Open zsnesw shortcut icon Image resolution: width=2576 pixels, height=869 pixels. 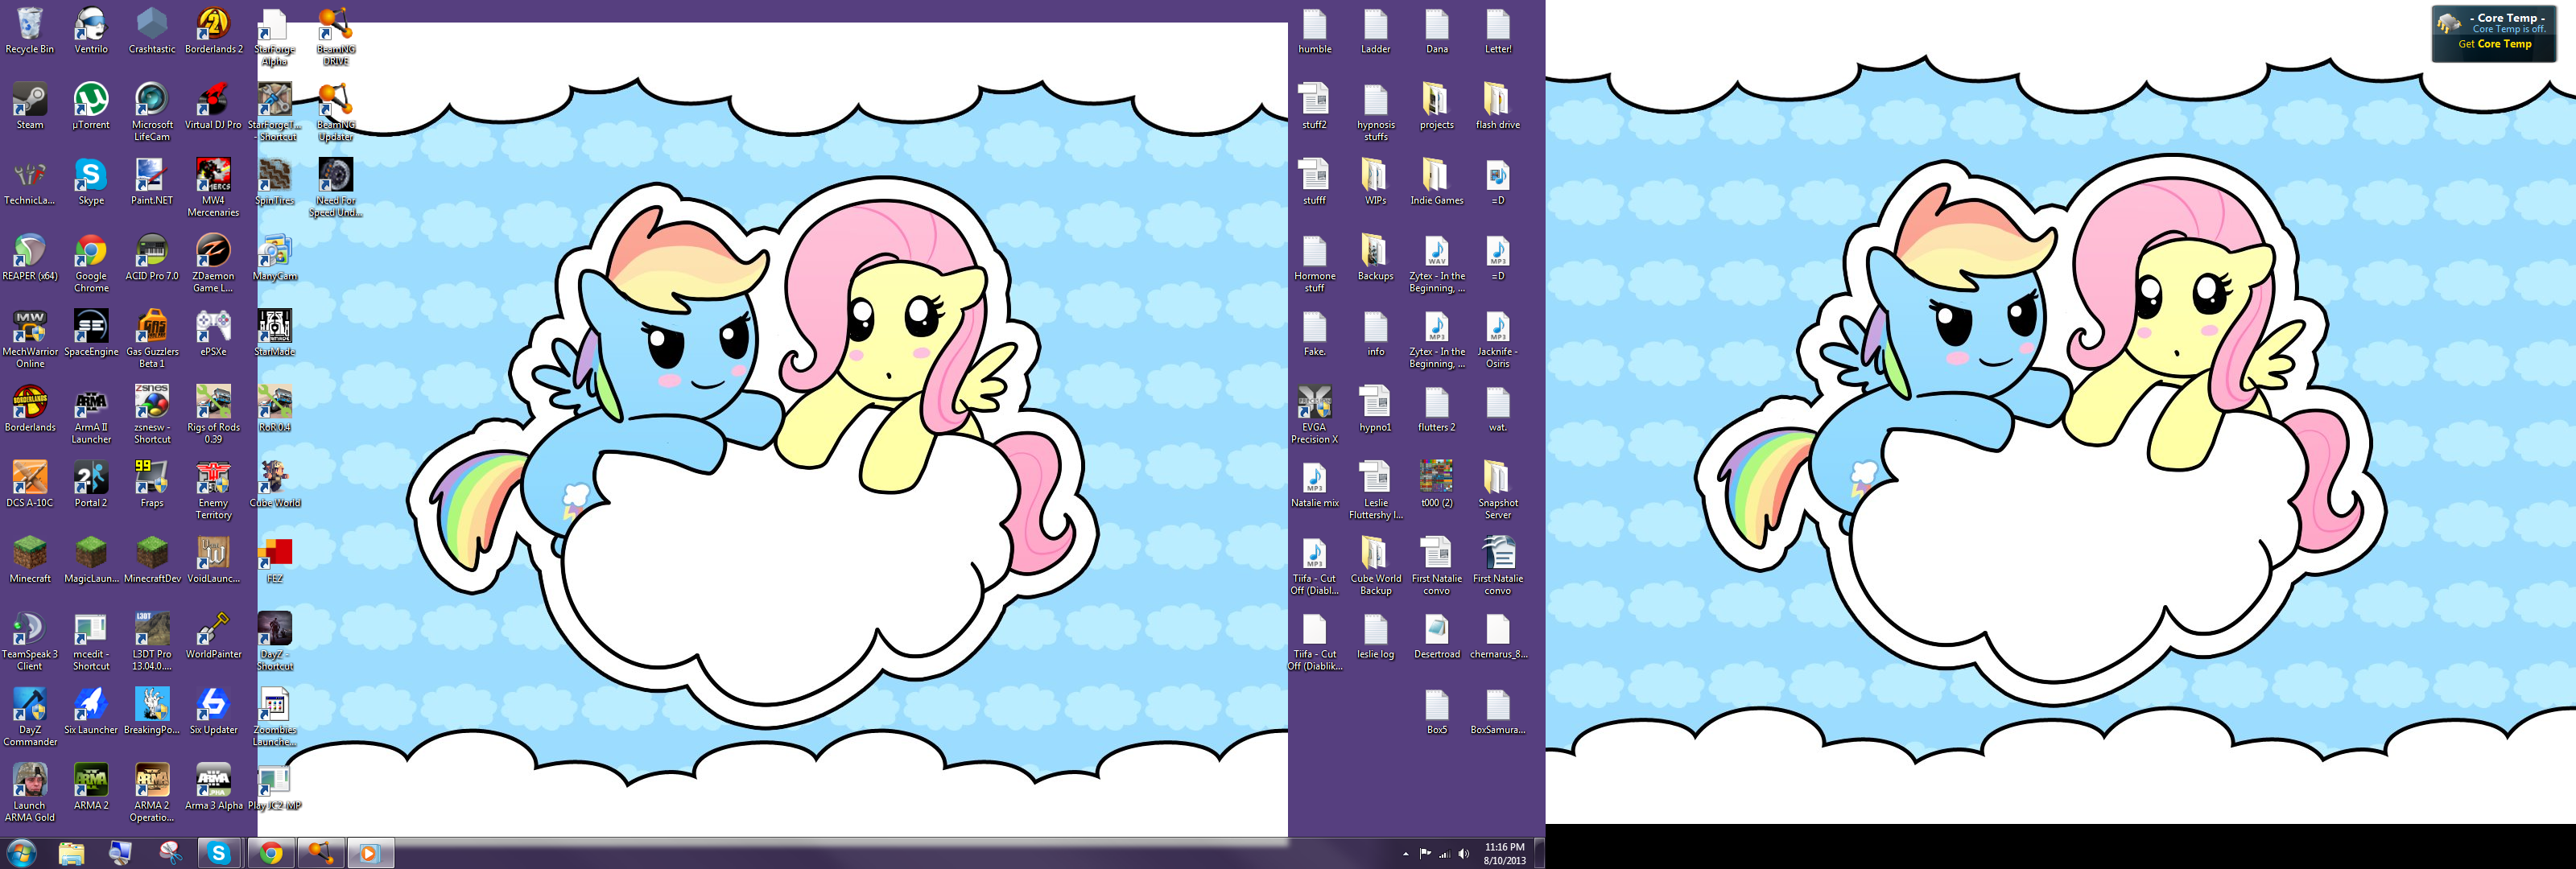point(152,415)
